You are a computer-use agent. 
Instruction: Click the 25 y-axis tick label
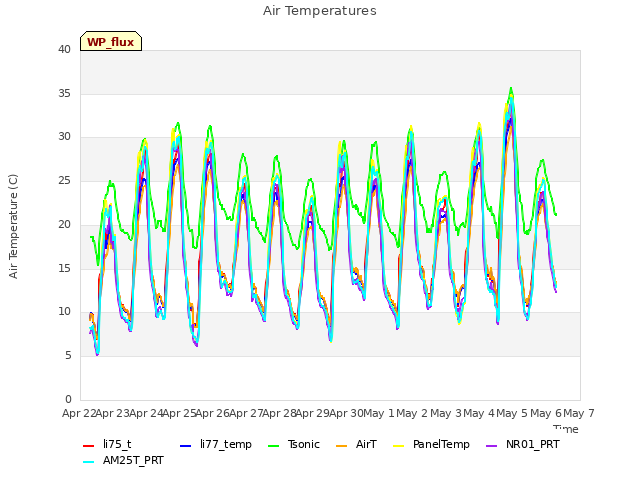(64, 180)
